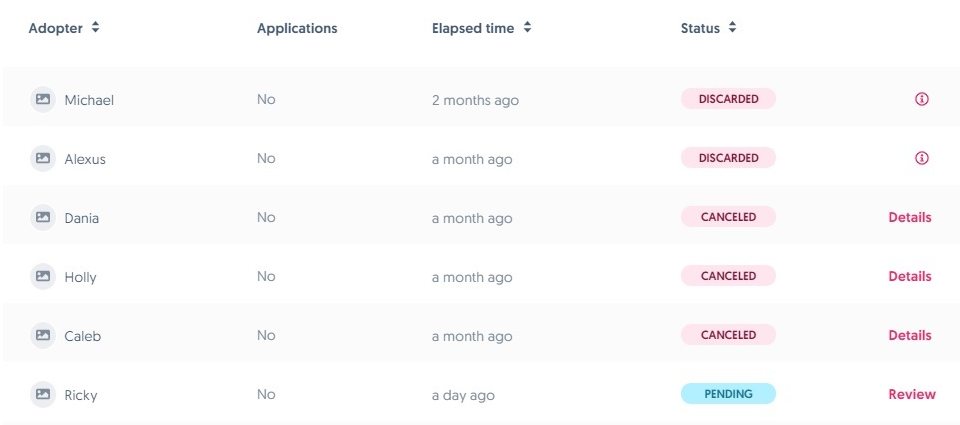Select the Applications column header
Viewport: 960px width, 425px height.
(x=297, y=29)
